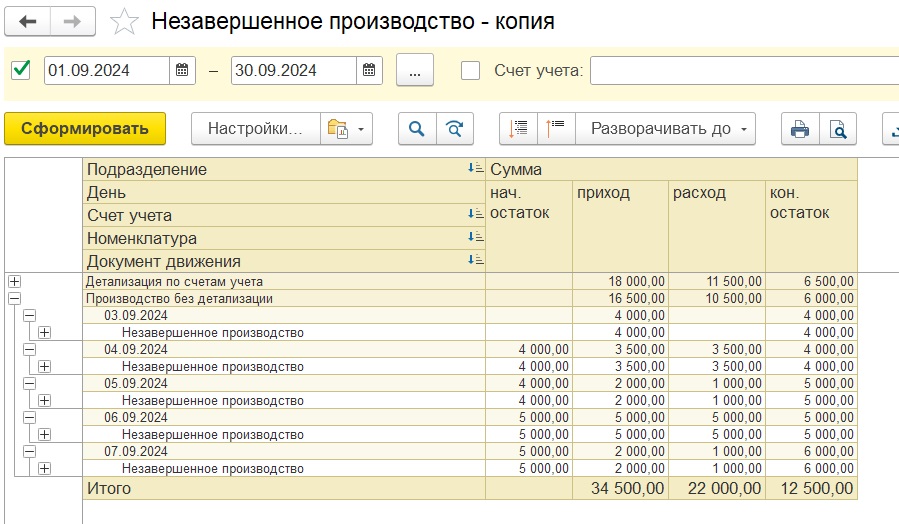899x524 pixels.
Task: Collapse the 06.09.2024 date group
Action: (29, 417)
